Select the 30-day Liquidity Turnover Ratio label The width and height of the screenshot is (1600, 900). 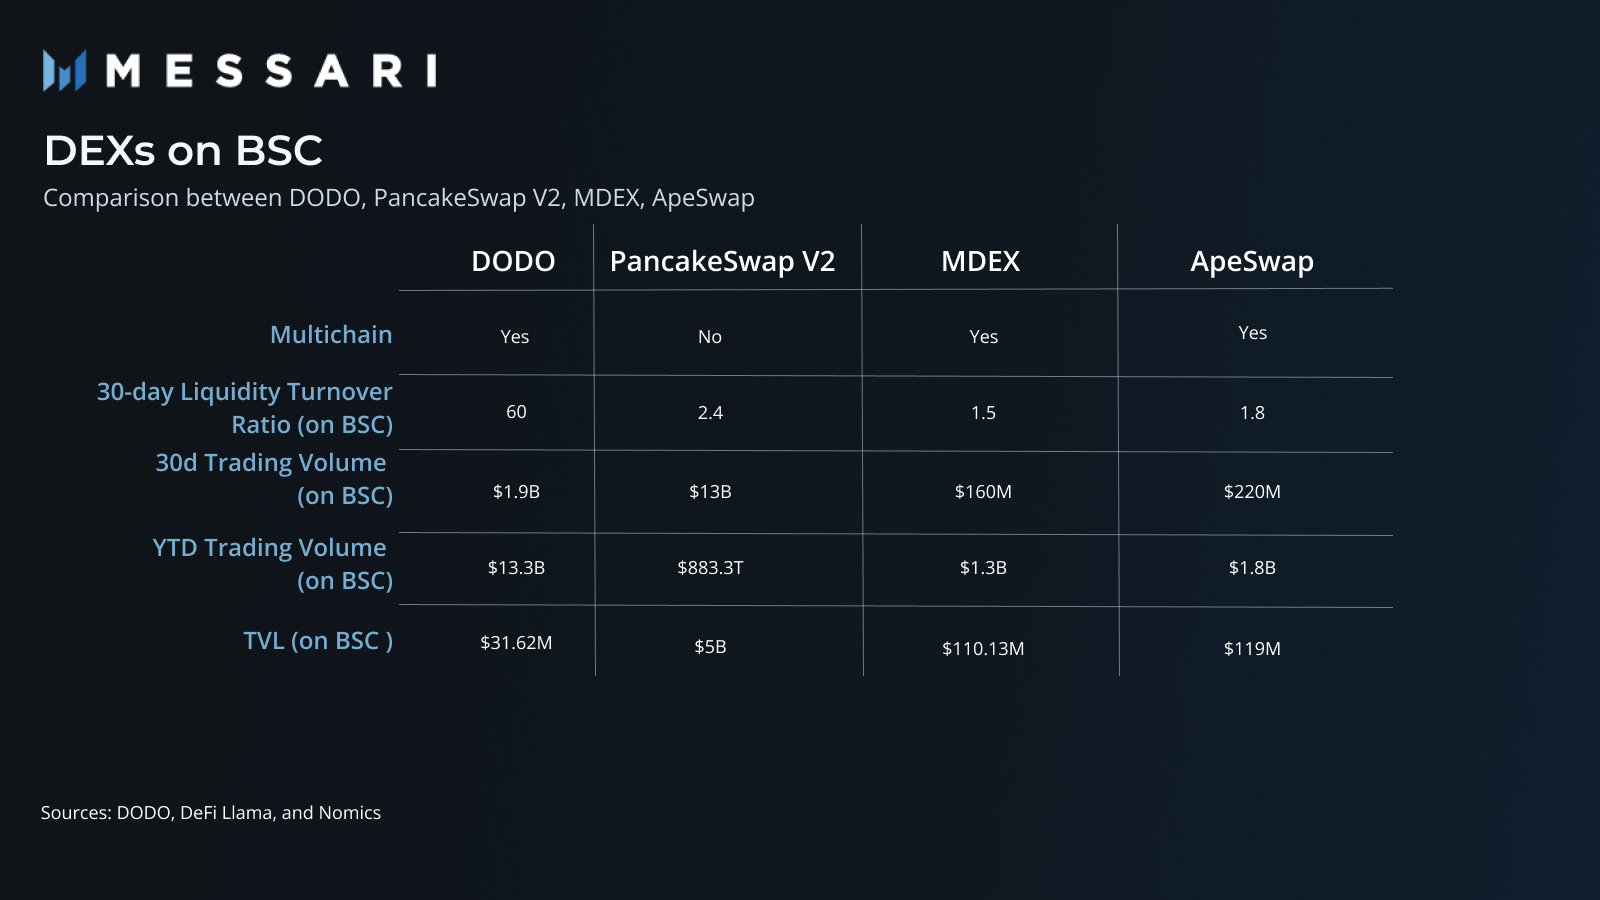click(245, 408)
